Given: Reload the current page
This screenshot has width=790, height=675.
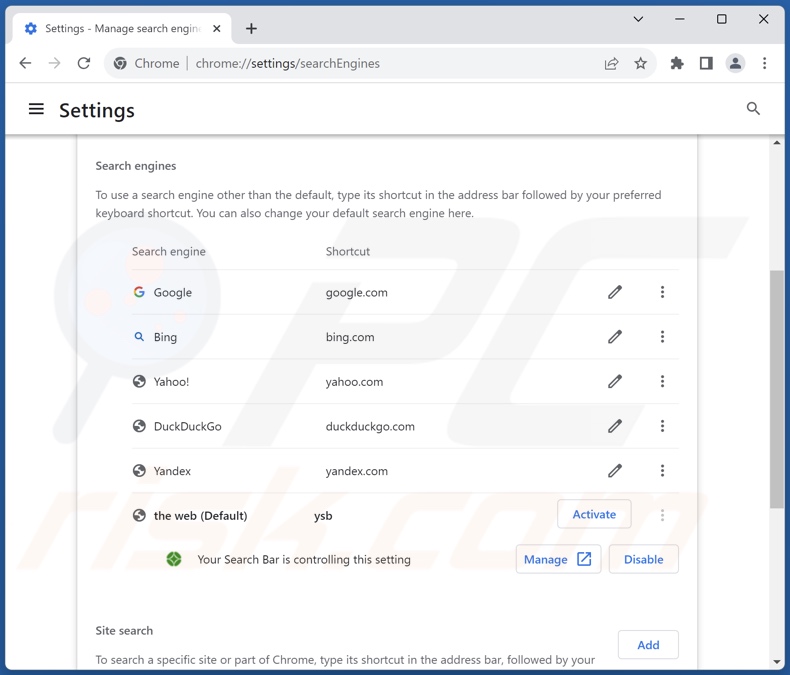Looking at the screenshot, I should tap(84, 63).
